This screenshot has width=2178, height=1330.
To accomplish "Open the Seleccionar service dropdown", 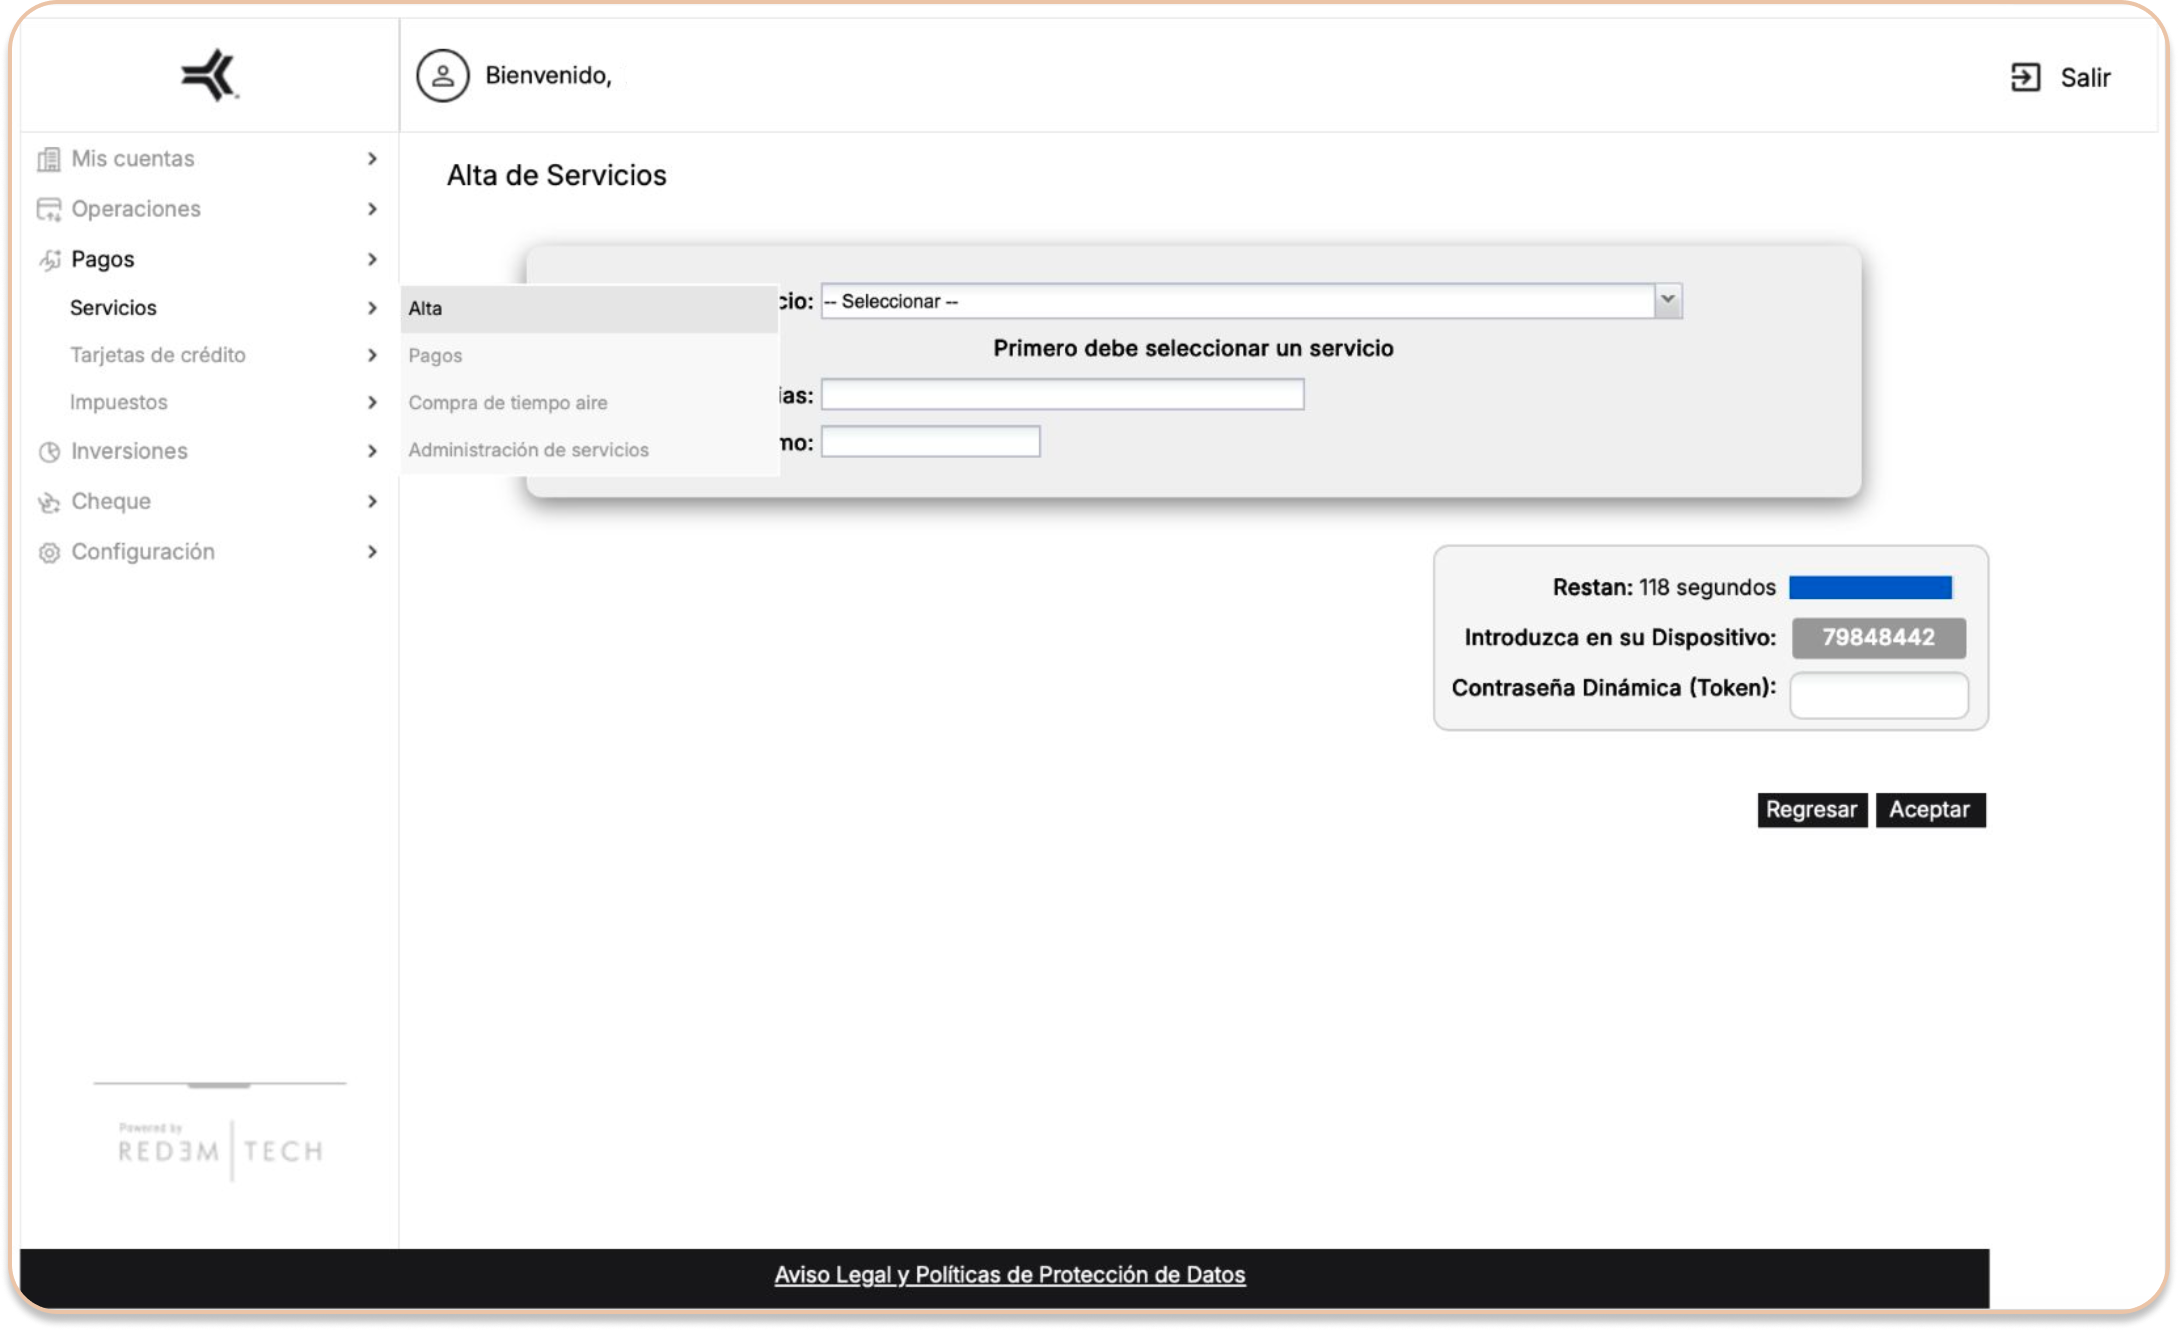I will point(1250,301).
